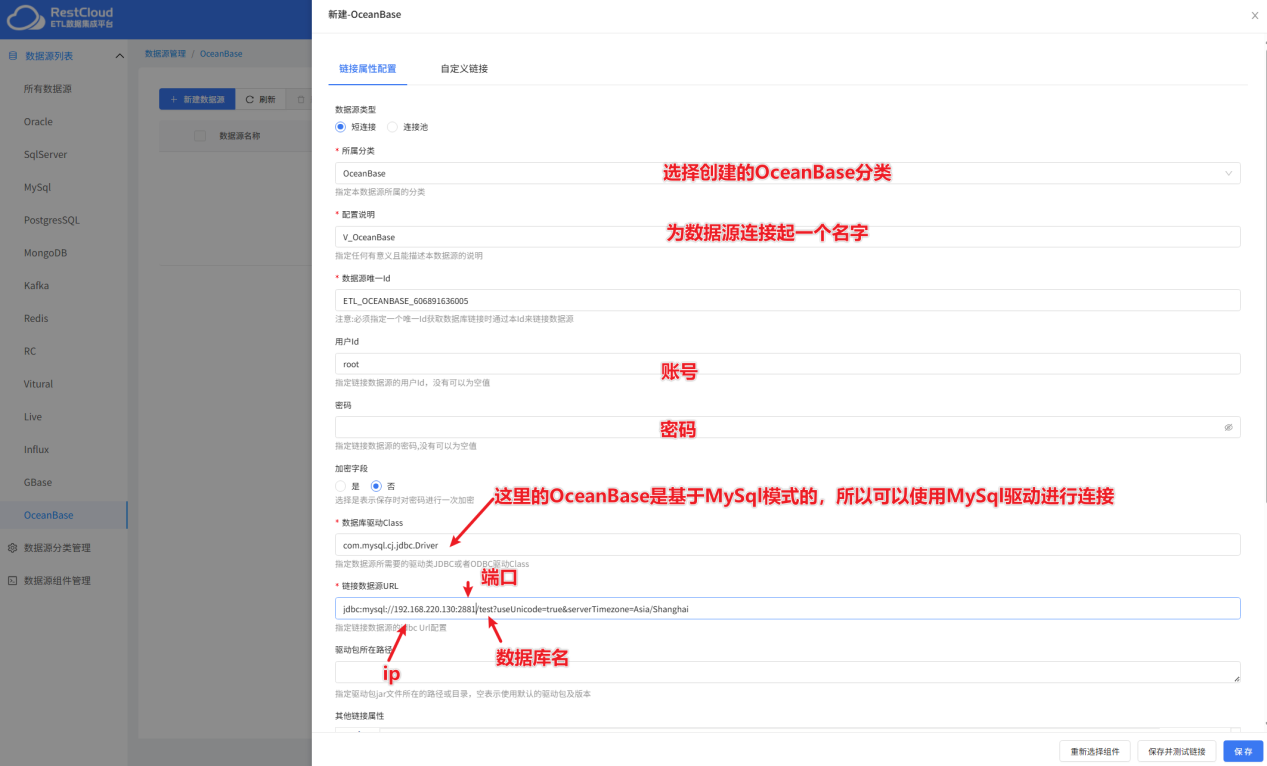The image size is (1267, 766).
Task: Click the RestCloud logo icon
Action: (26, 18)
